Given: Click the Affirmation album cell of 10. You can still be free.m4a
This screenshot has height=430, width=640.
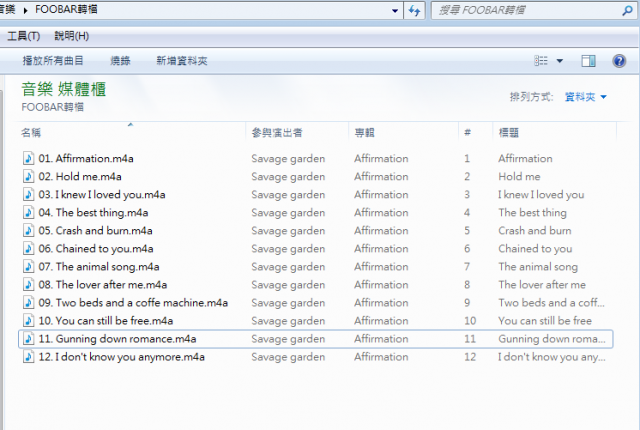Looking at the screenshot, I should 381,321.
